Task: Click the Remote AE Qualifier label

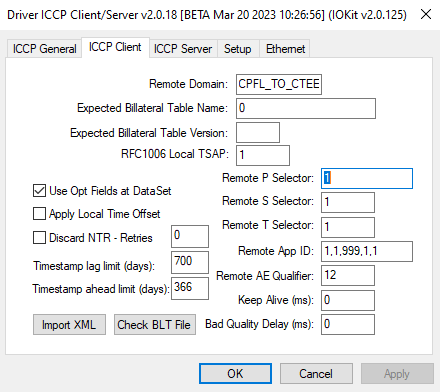Action: (x=265, y=276)
